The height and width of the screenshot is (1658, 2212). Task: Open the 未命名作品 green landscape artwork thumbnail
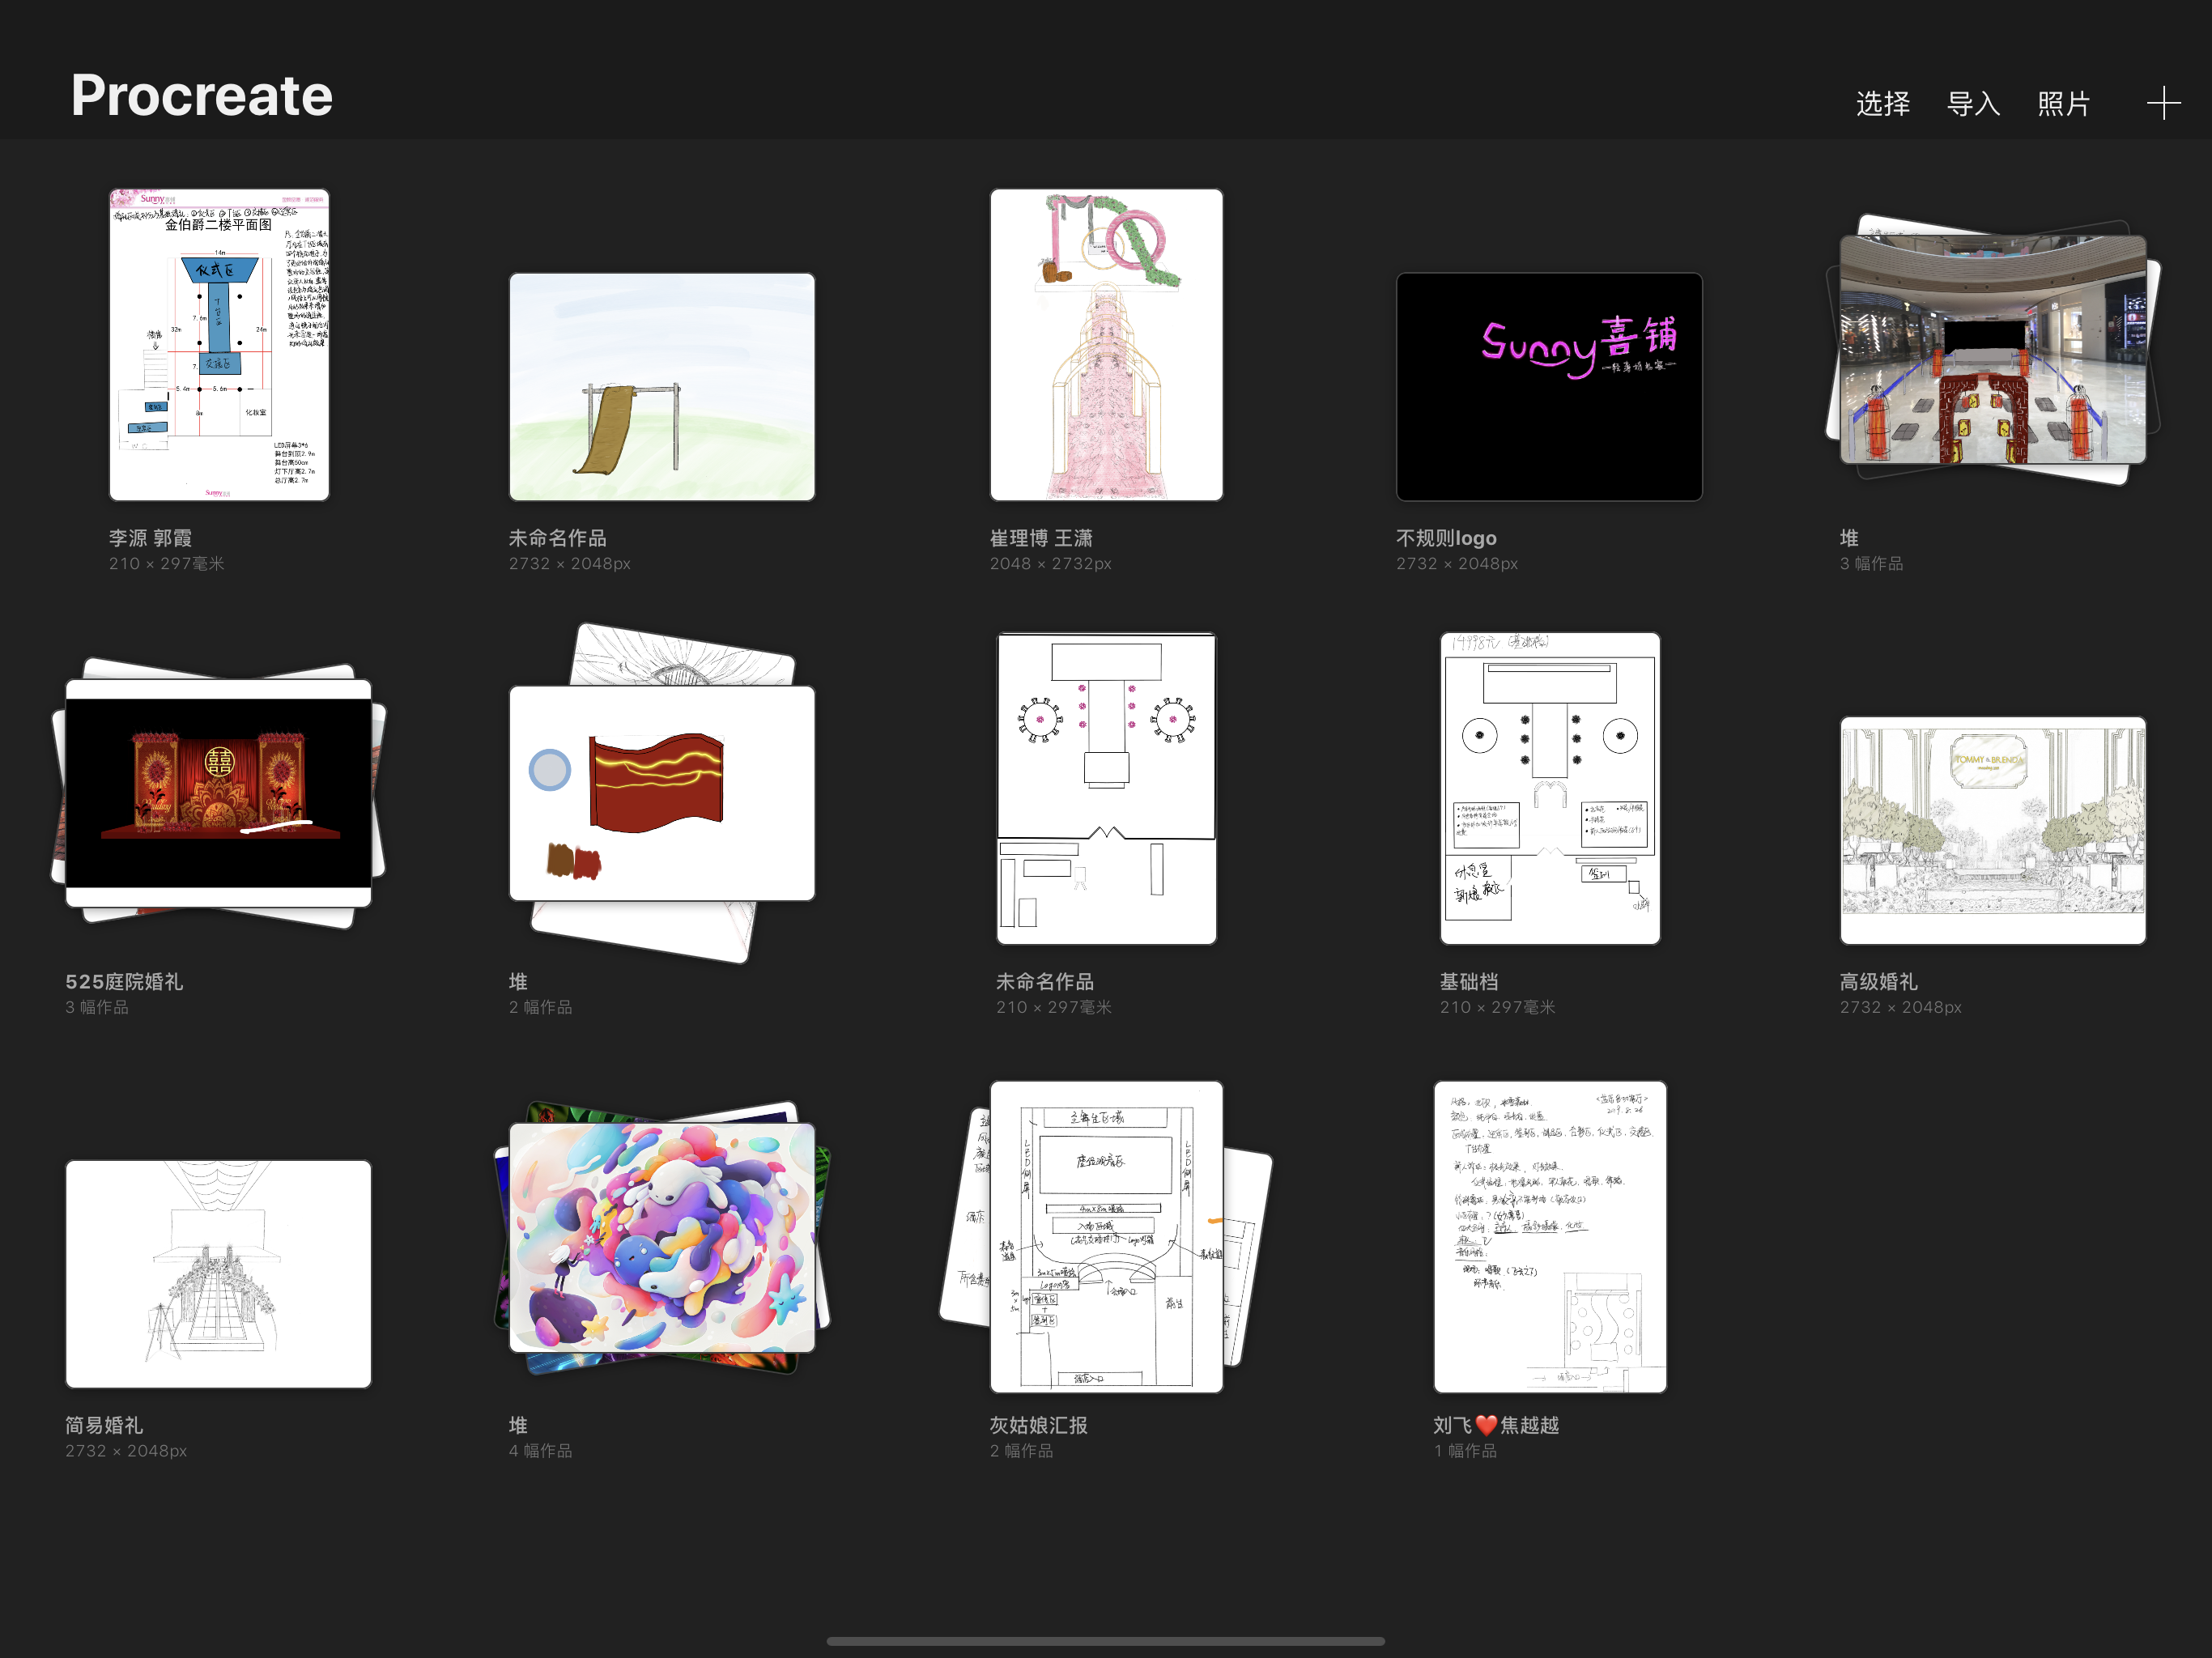pos(662,387)
